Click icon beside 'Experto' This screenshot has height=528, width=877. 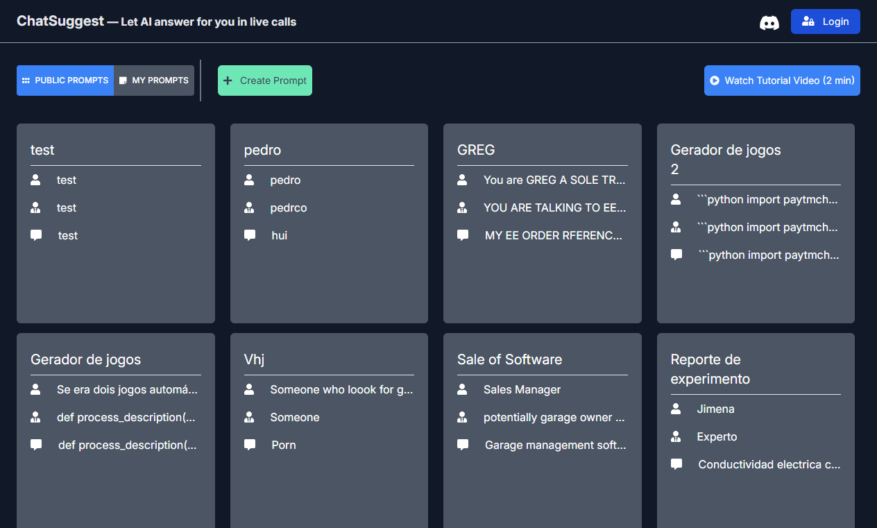(x=676, y=437)
